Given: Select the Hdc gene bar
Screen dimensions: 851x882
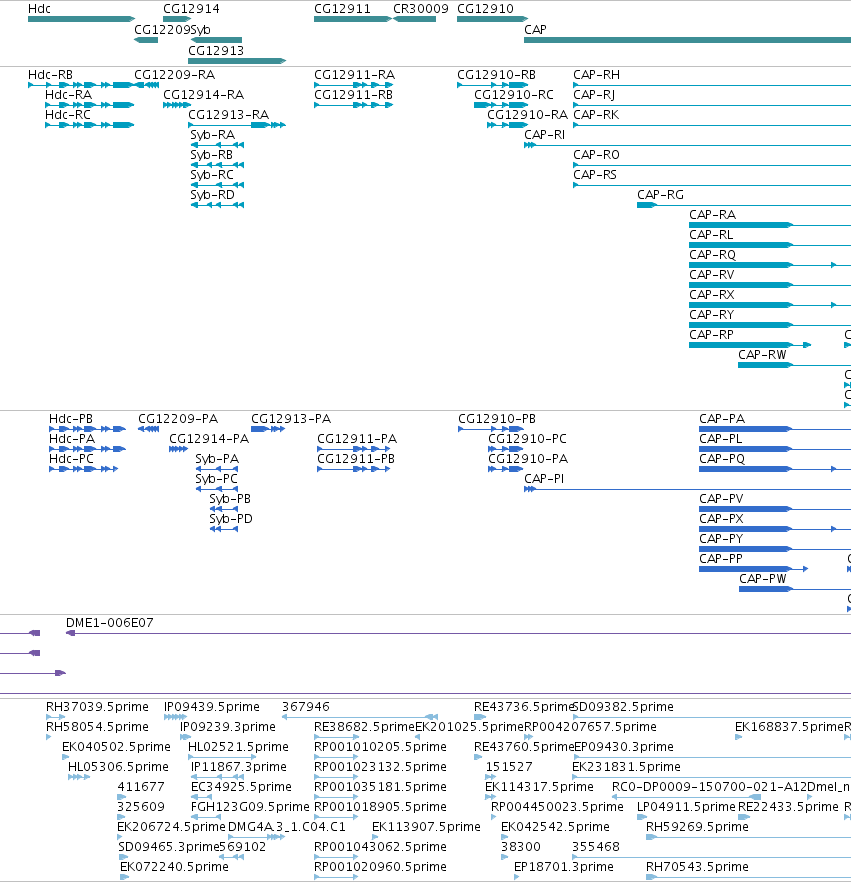Looking at the screenshot, I should [82, 19].
